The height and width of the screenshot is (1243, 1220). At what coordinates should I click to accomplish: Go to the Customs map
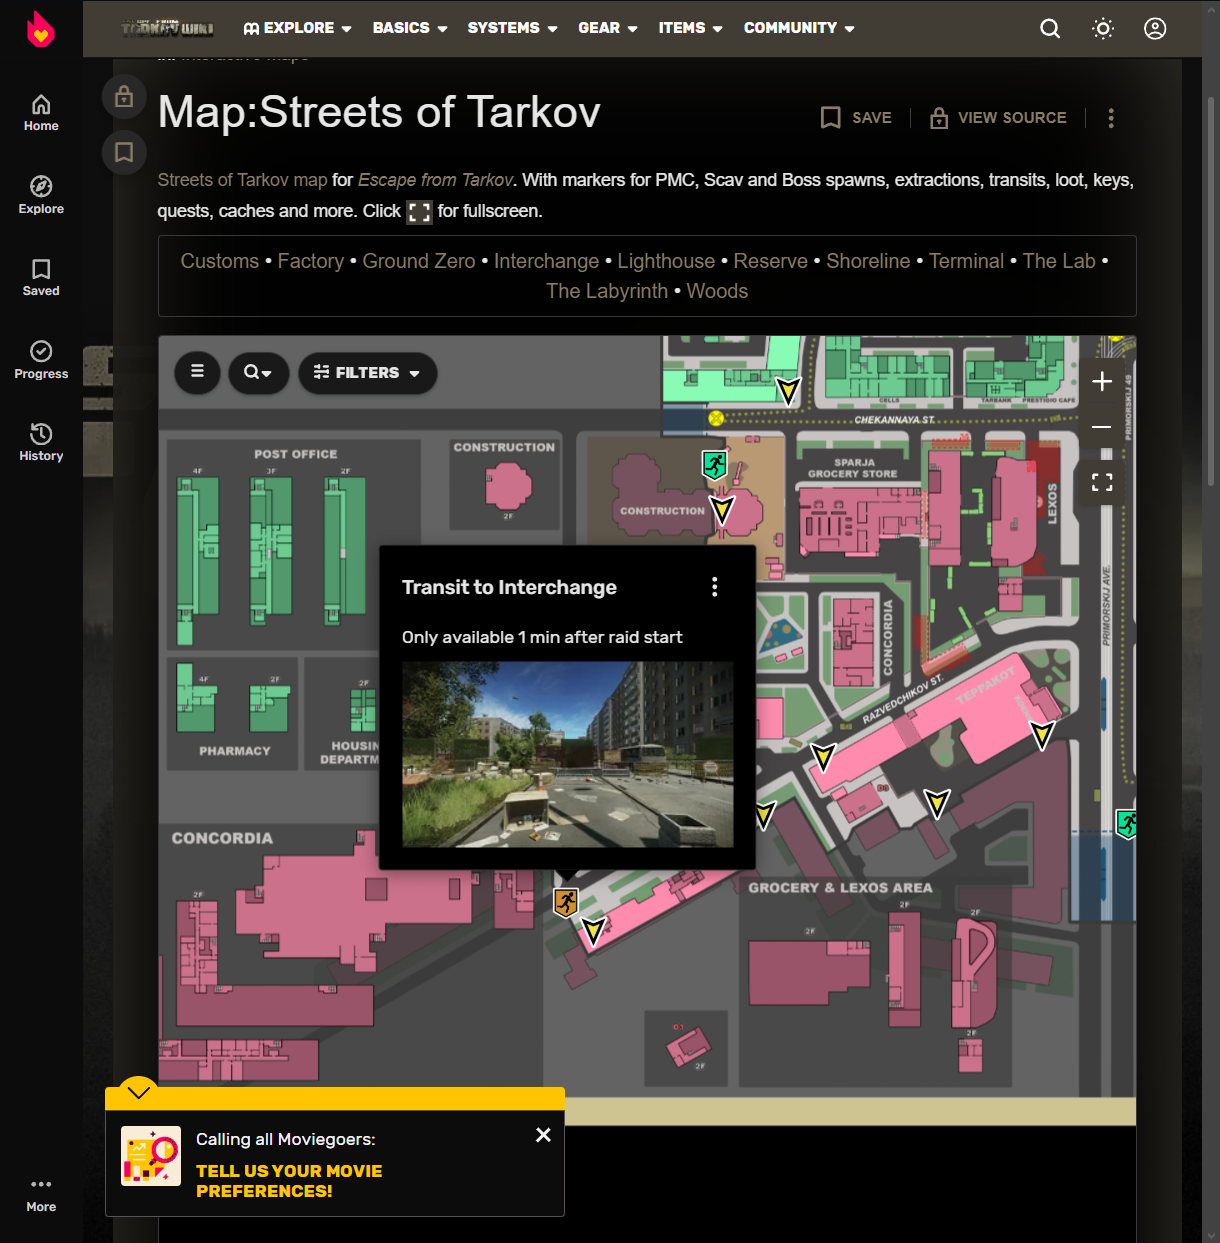[x=219, y=261]
